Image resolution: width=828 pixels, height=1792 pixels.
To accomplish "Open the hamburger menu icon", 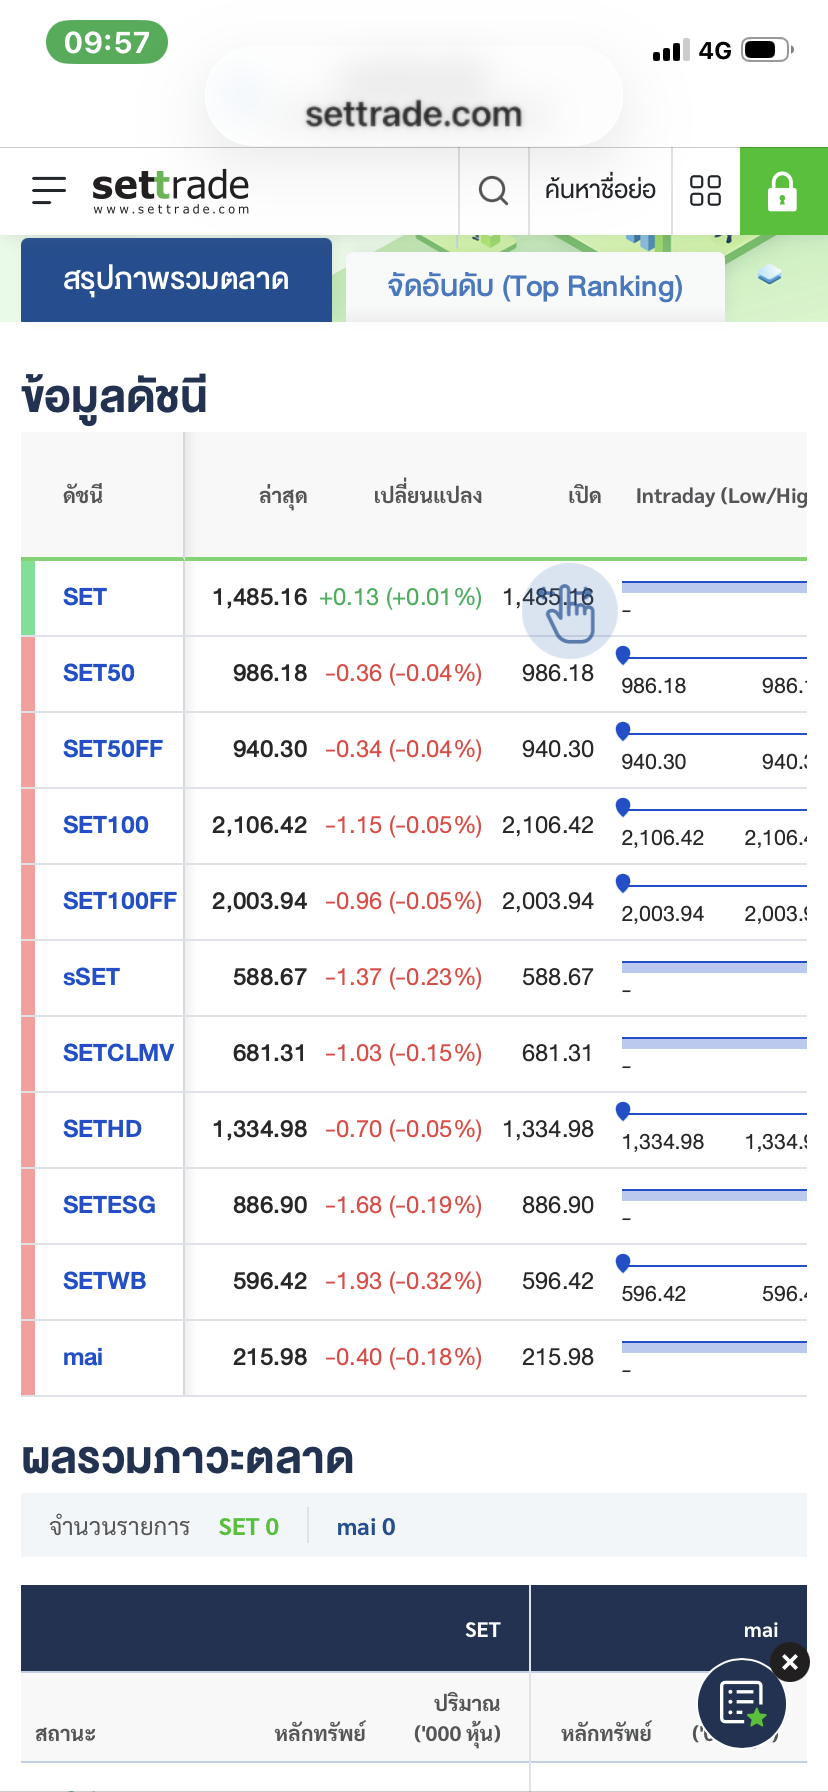I will click(48, 190).
